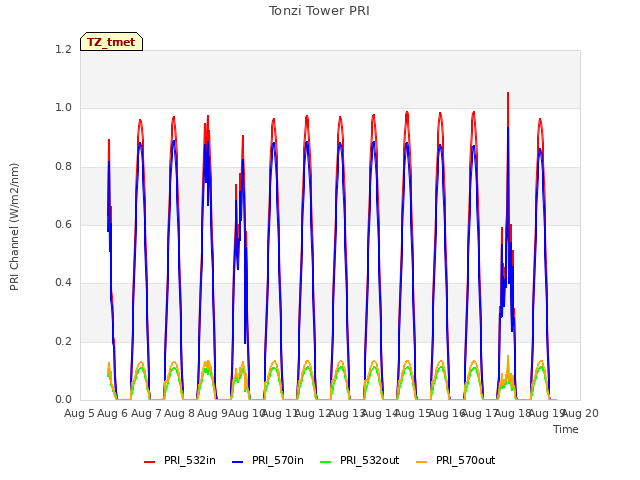Click the 1.0 y-axis tick value

click(x=64, y=108)
